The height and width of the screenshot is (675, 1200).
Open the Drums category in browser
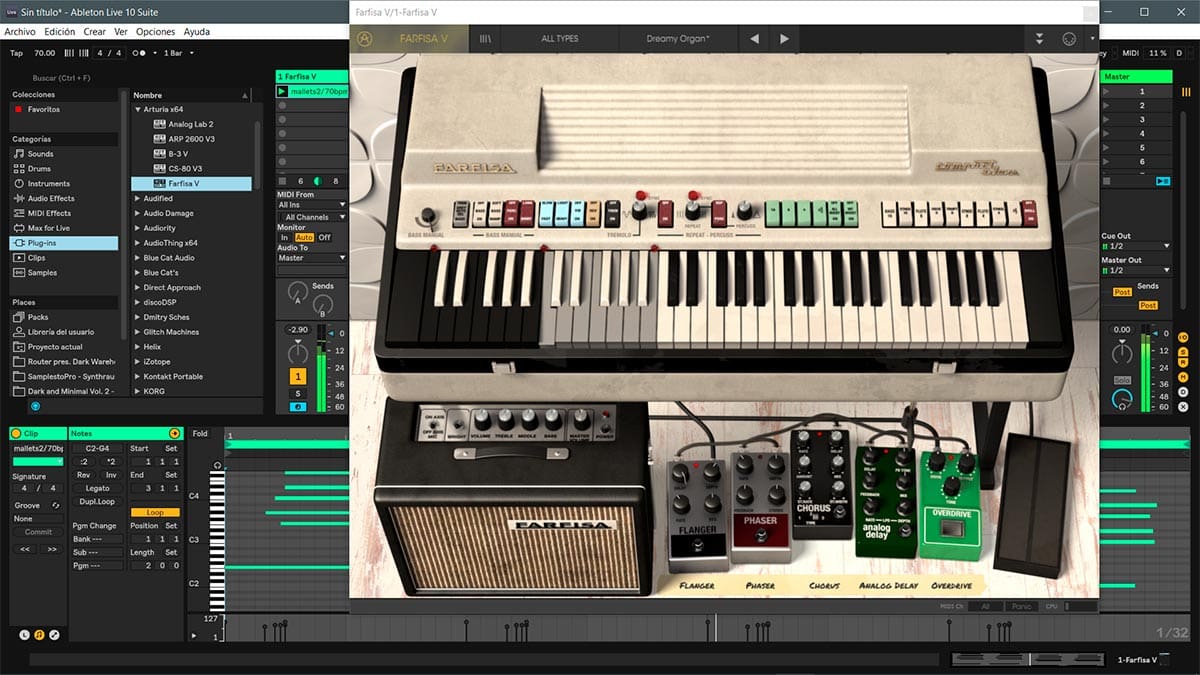click(x=39, y=169)
